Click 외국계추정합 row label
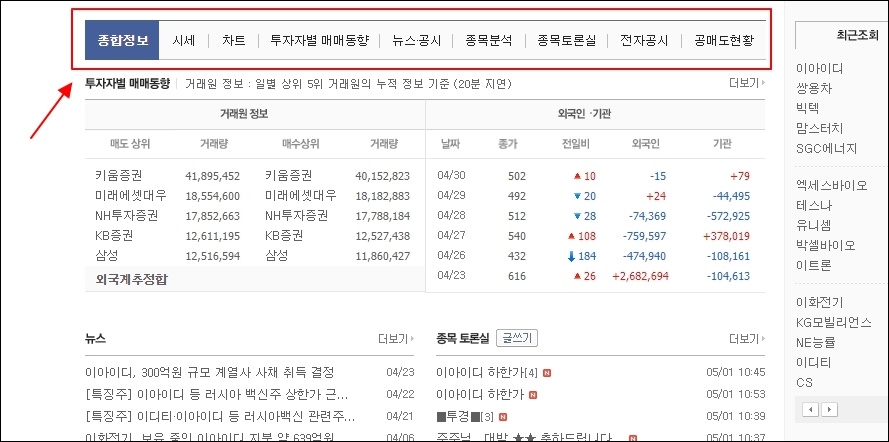This screenshot has height=442, width=889. tap(132, 279)
